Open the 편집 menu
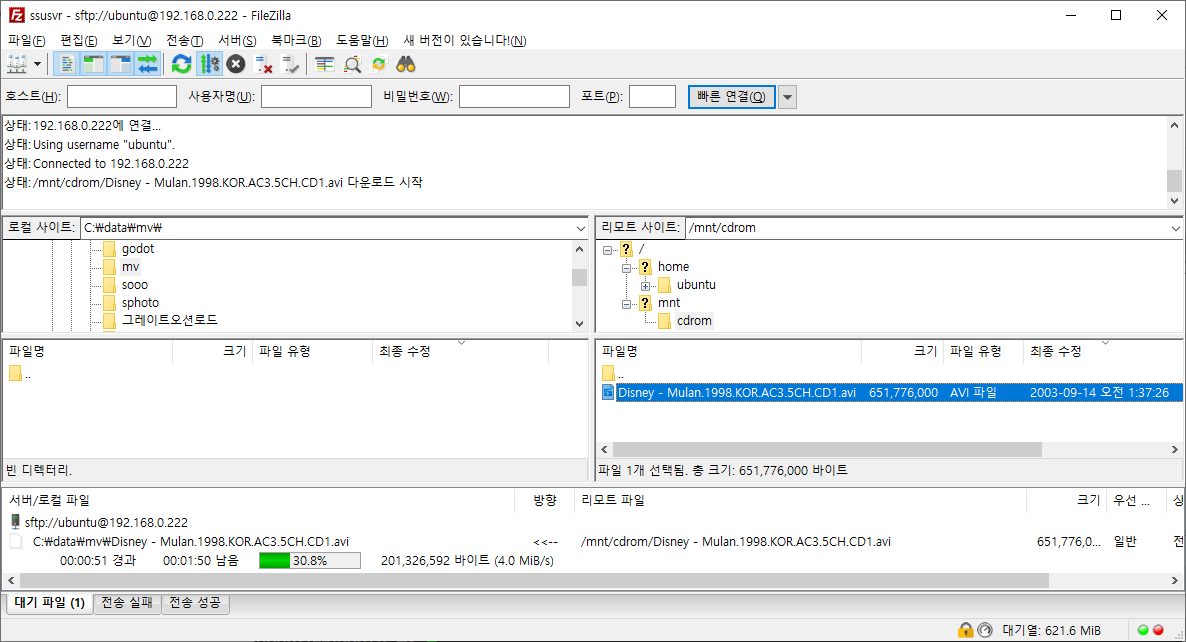The height and width of the screenshot is (642, 1186). 79,40
